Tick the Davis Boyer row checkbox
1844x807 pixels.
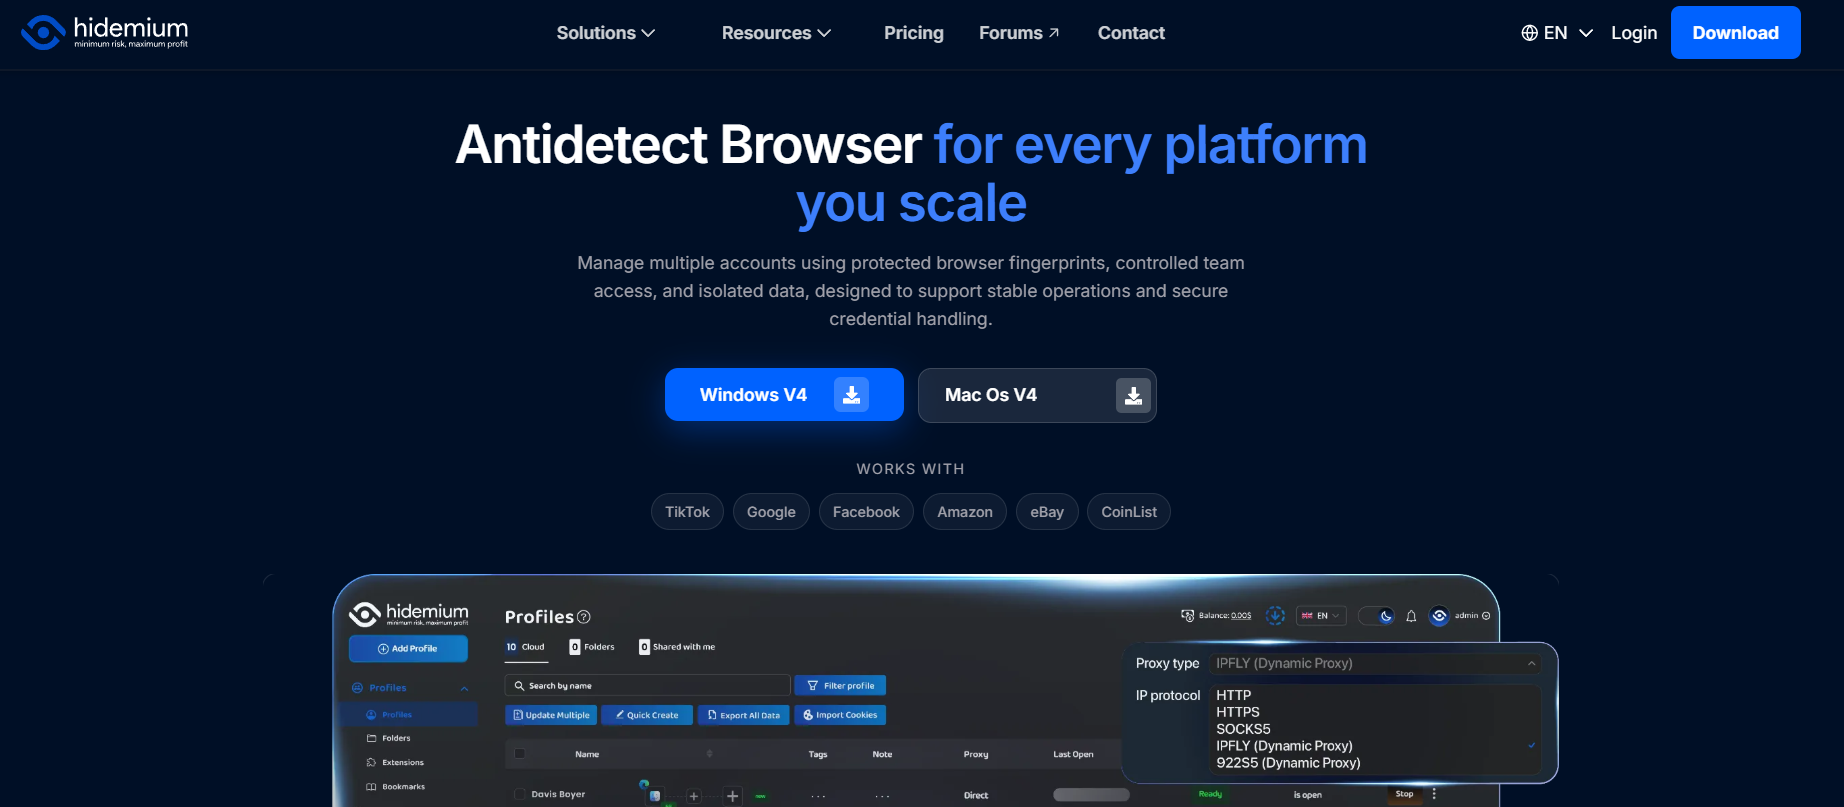(519, 794)
